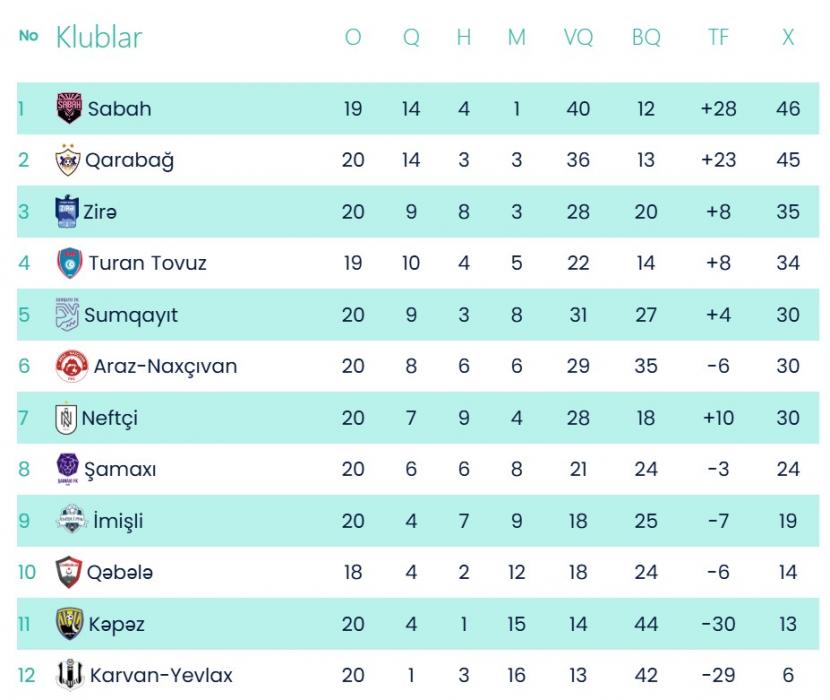Click Sabah's 46 points value
830x700 pixels.
(x=788, y=108)
